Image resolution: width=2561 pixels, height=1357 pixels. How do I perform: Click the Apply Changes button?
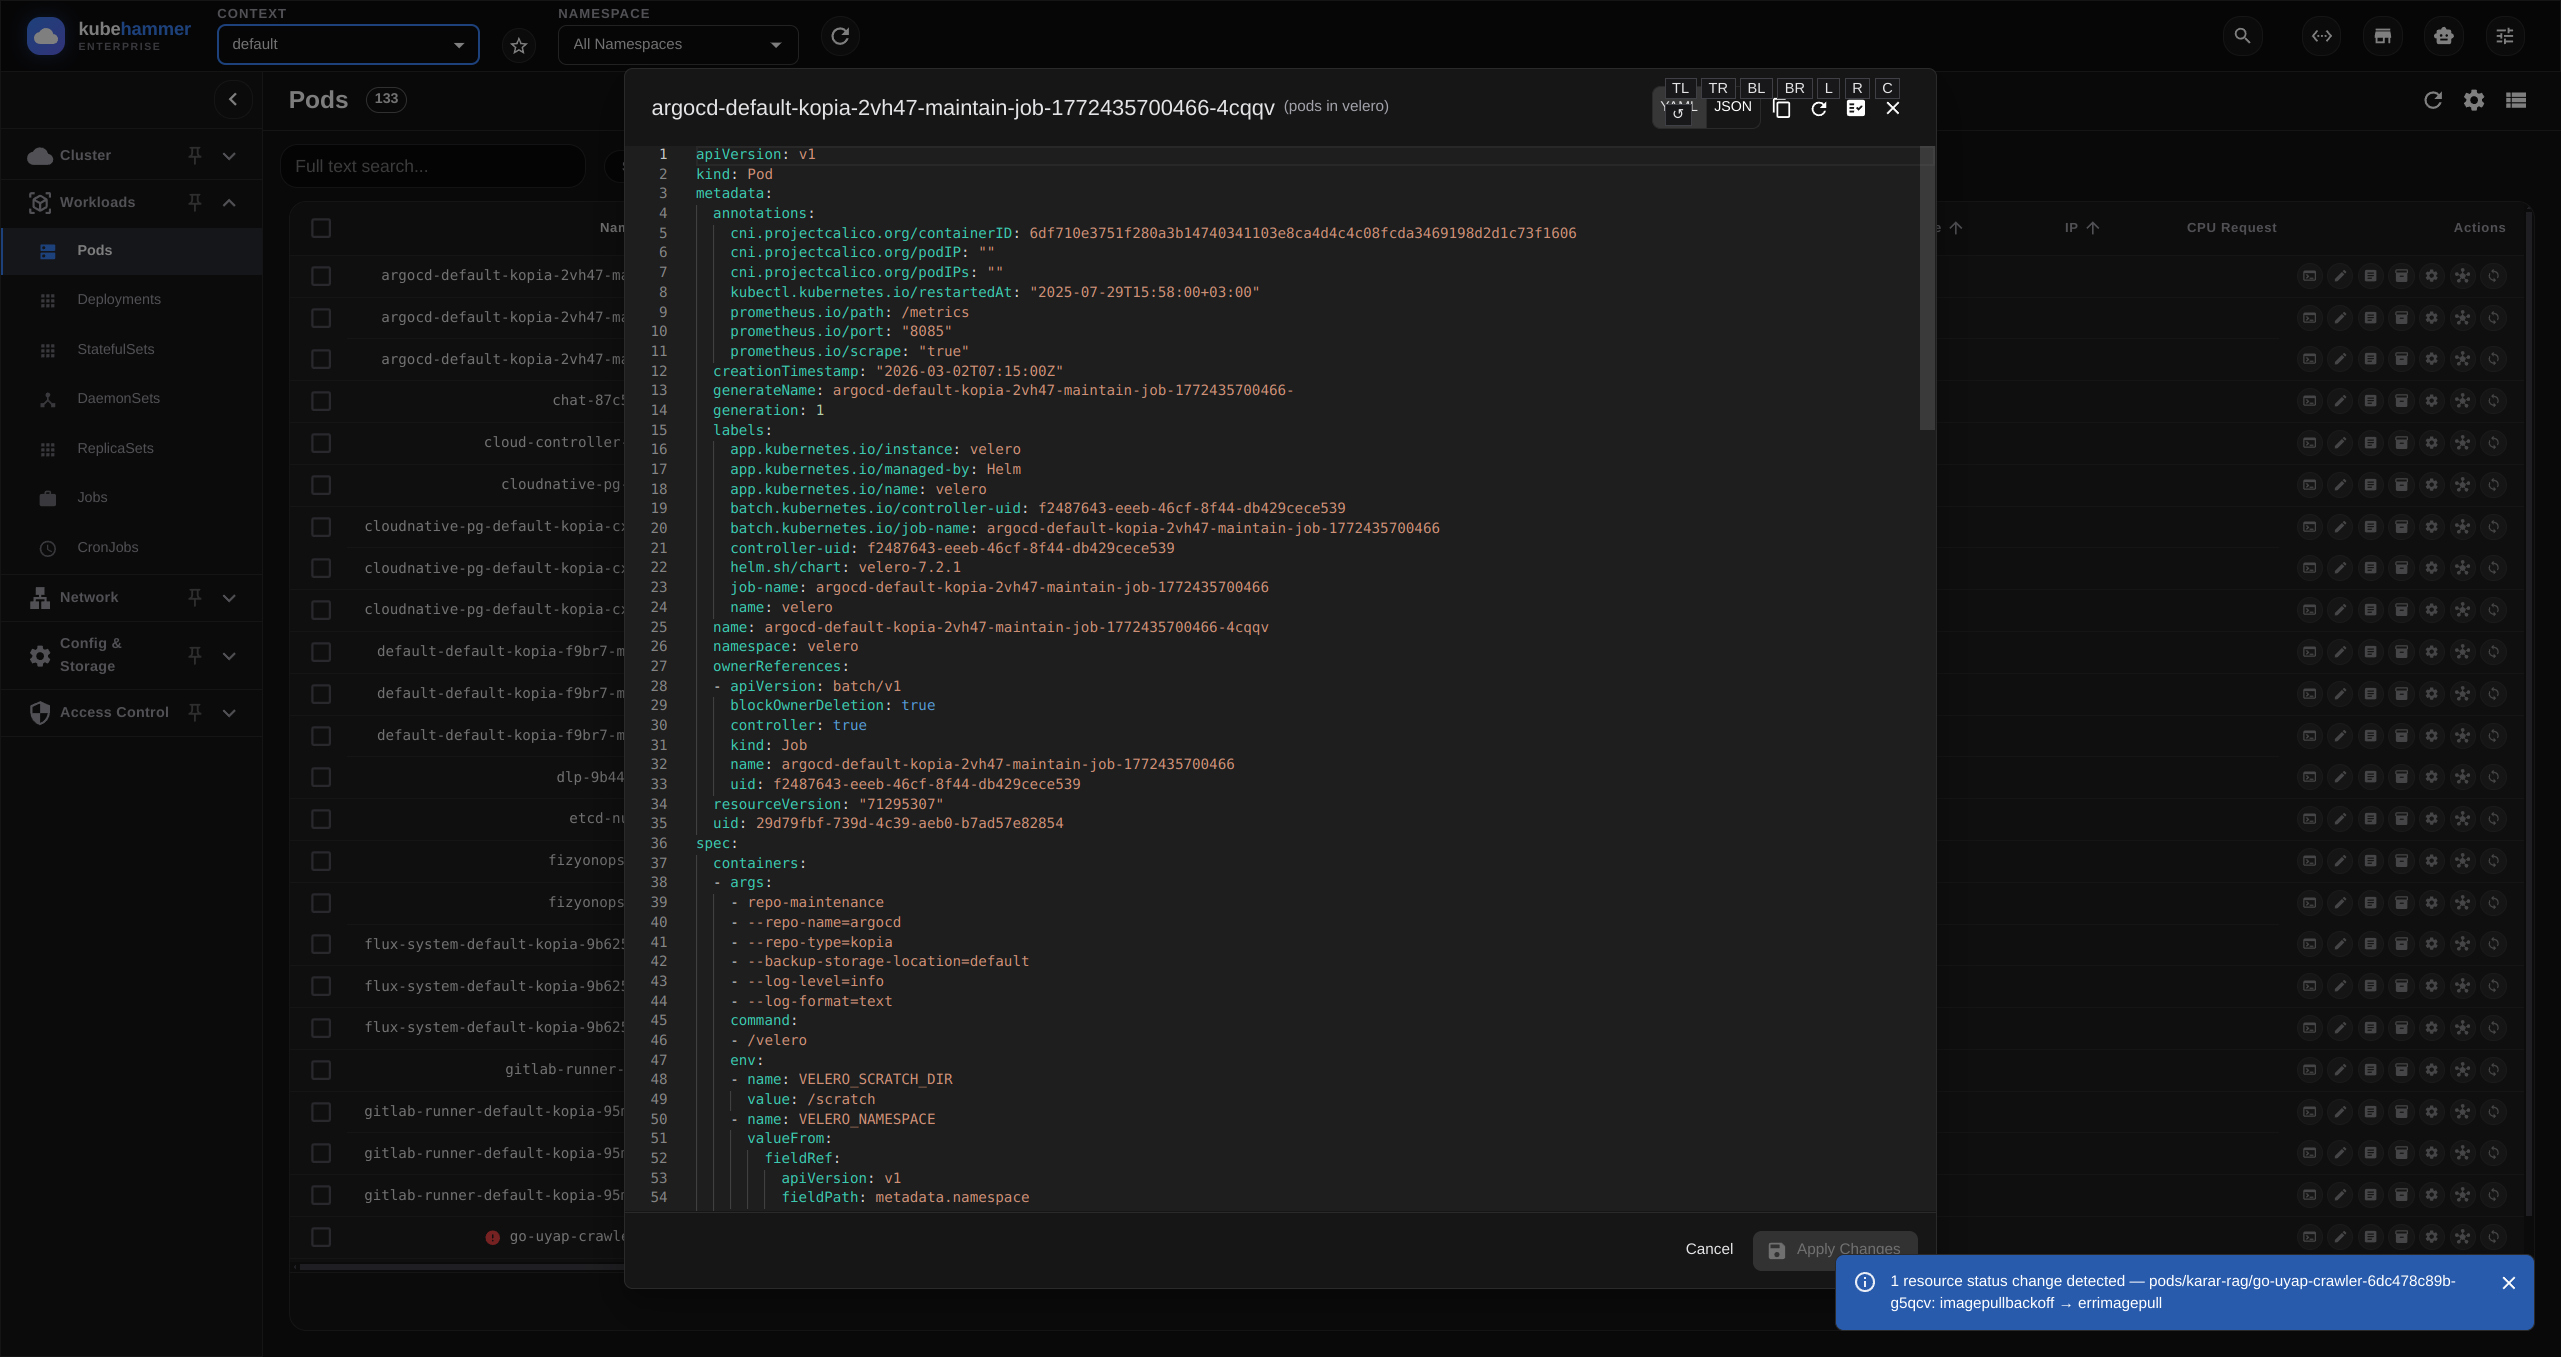[x=1835, y=1250]
